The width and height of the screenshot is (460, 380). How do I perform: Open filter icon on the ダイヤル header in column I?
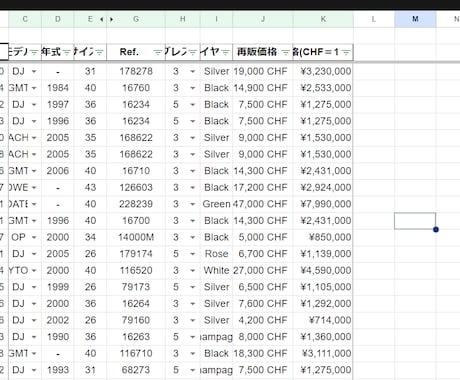[x=225, y=52]
